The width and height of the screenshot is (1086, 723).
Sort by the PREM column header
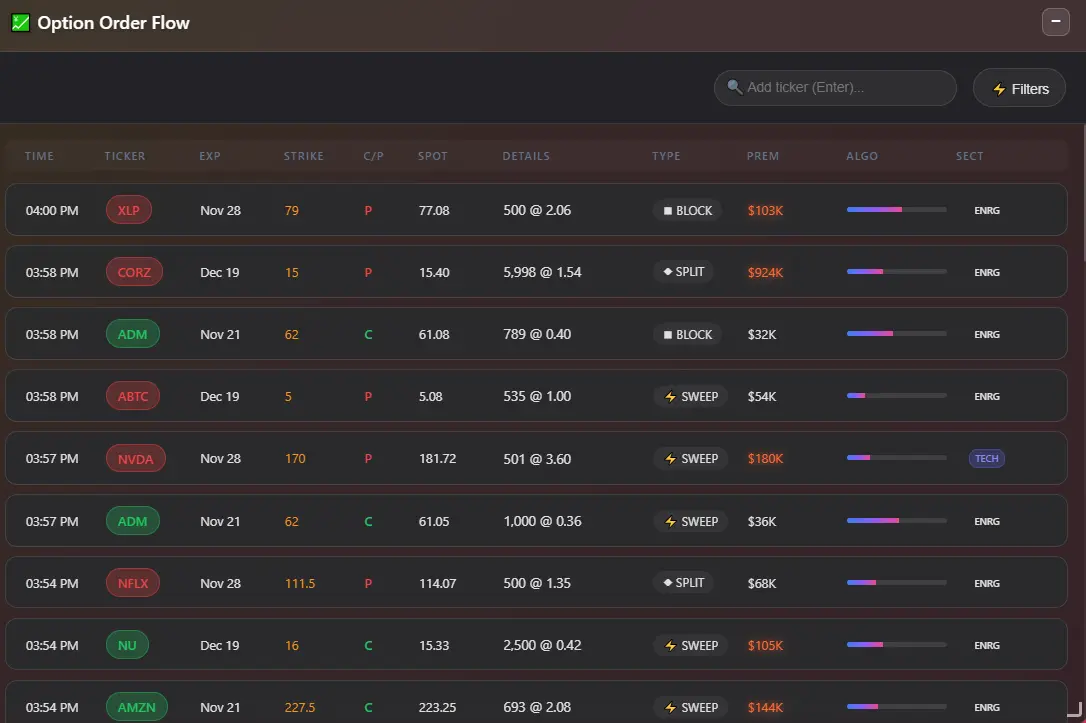pyautogui.click(x=763, y=156)
